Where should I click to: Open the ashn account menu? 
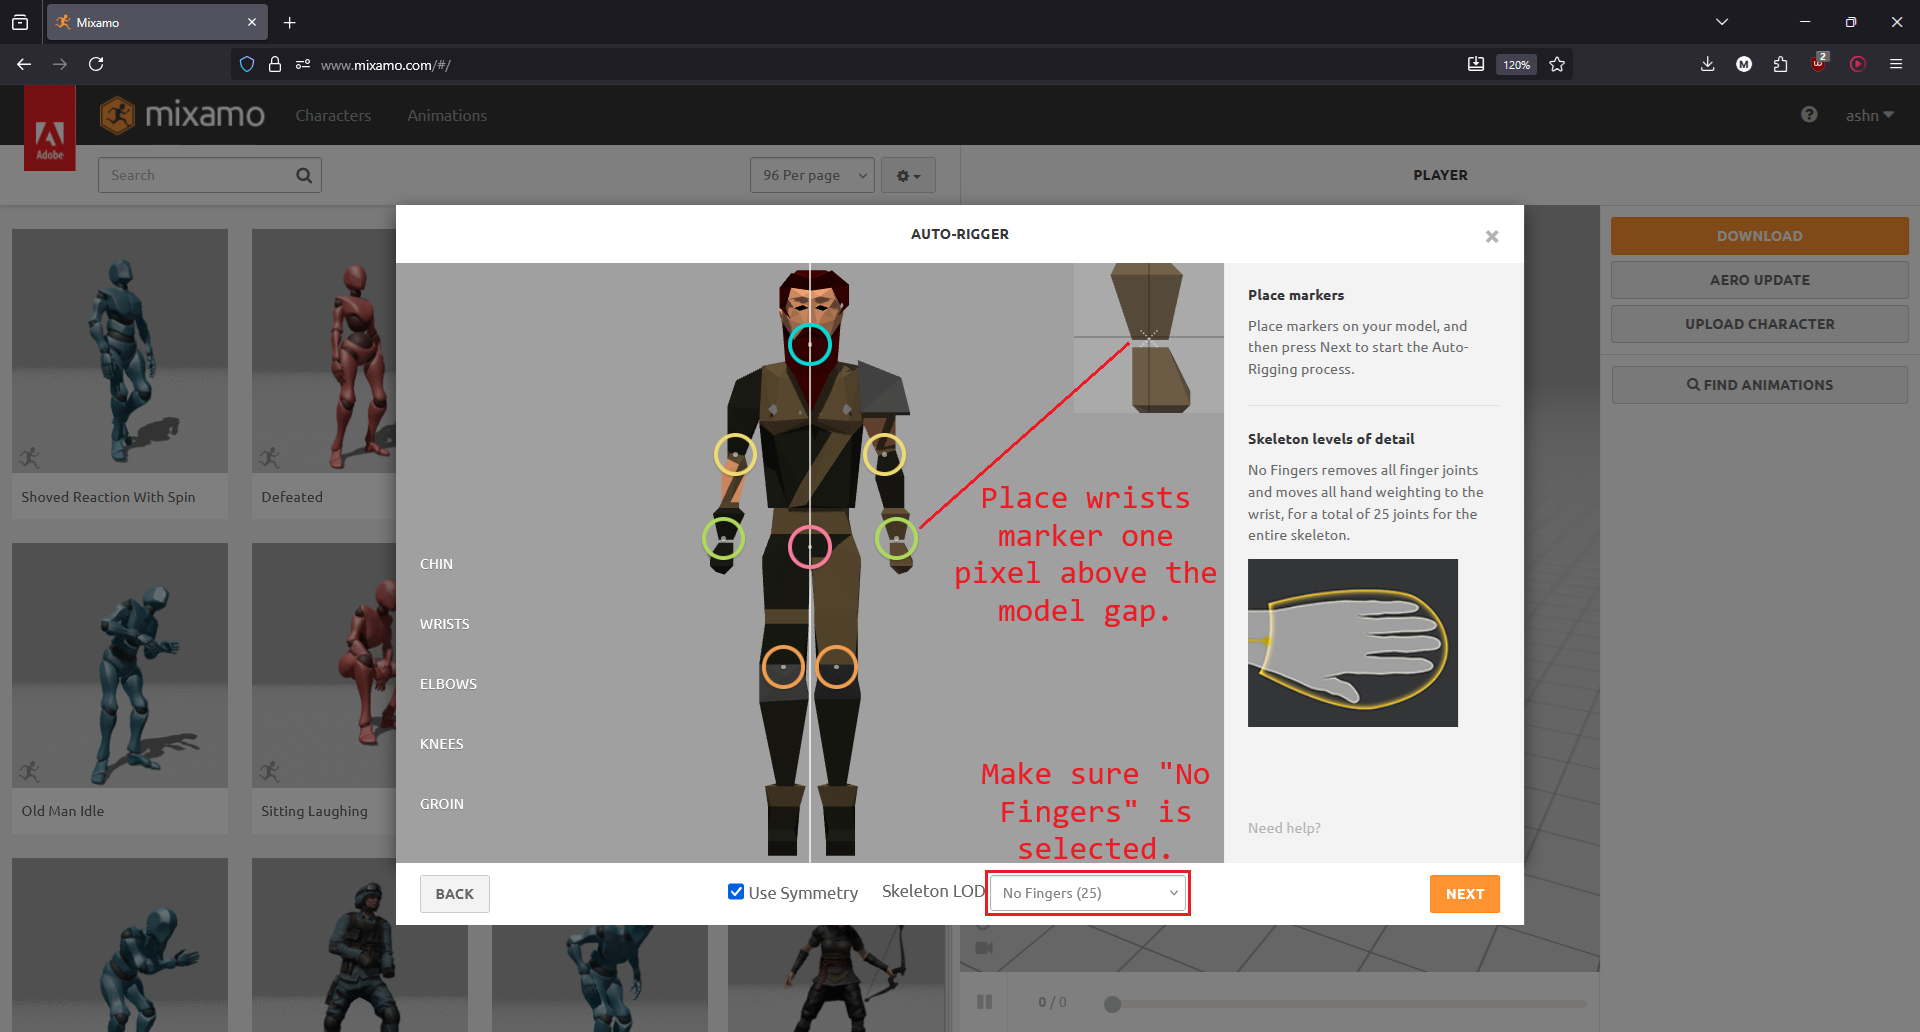pos(1869,116)
